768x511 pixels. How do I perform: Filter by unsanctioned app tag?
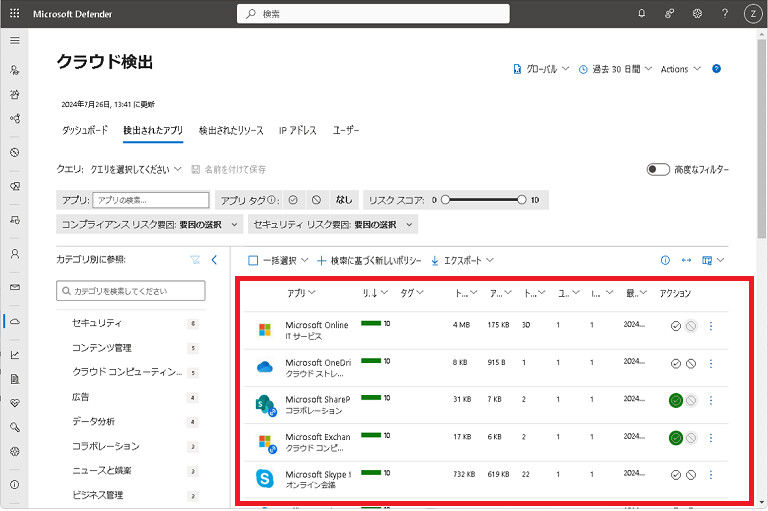click(x=316, y=200)
